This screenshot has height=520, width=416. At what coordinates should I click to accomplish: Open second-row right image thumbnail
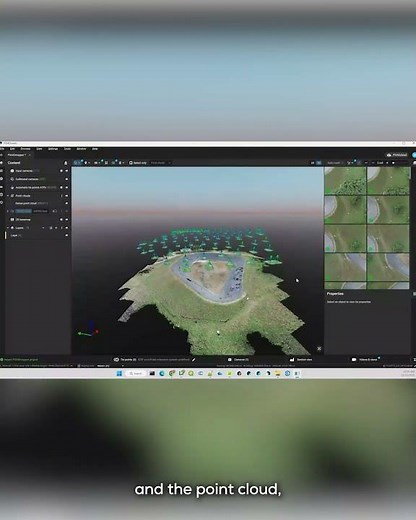388,209
